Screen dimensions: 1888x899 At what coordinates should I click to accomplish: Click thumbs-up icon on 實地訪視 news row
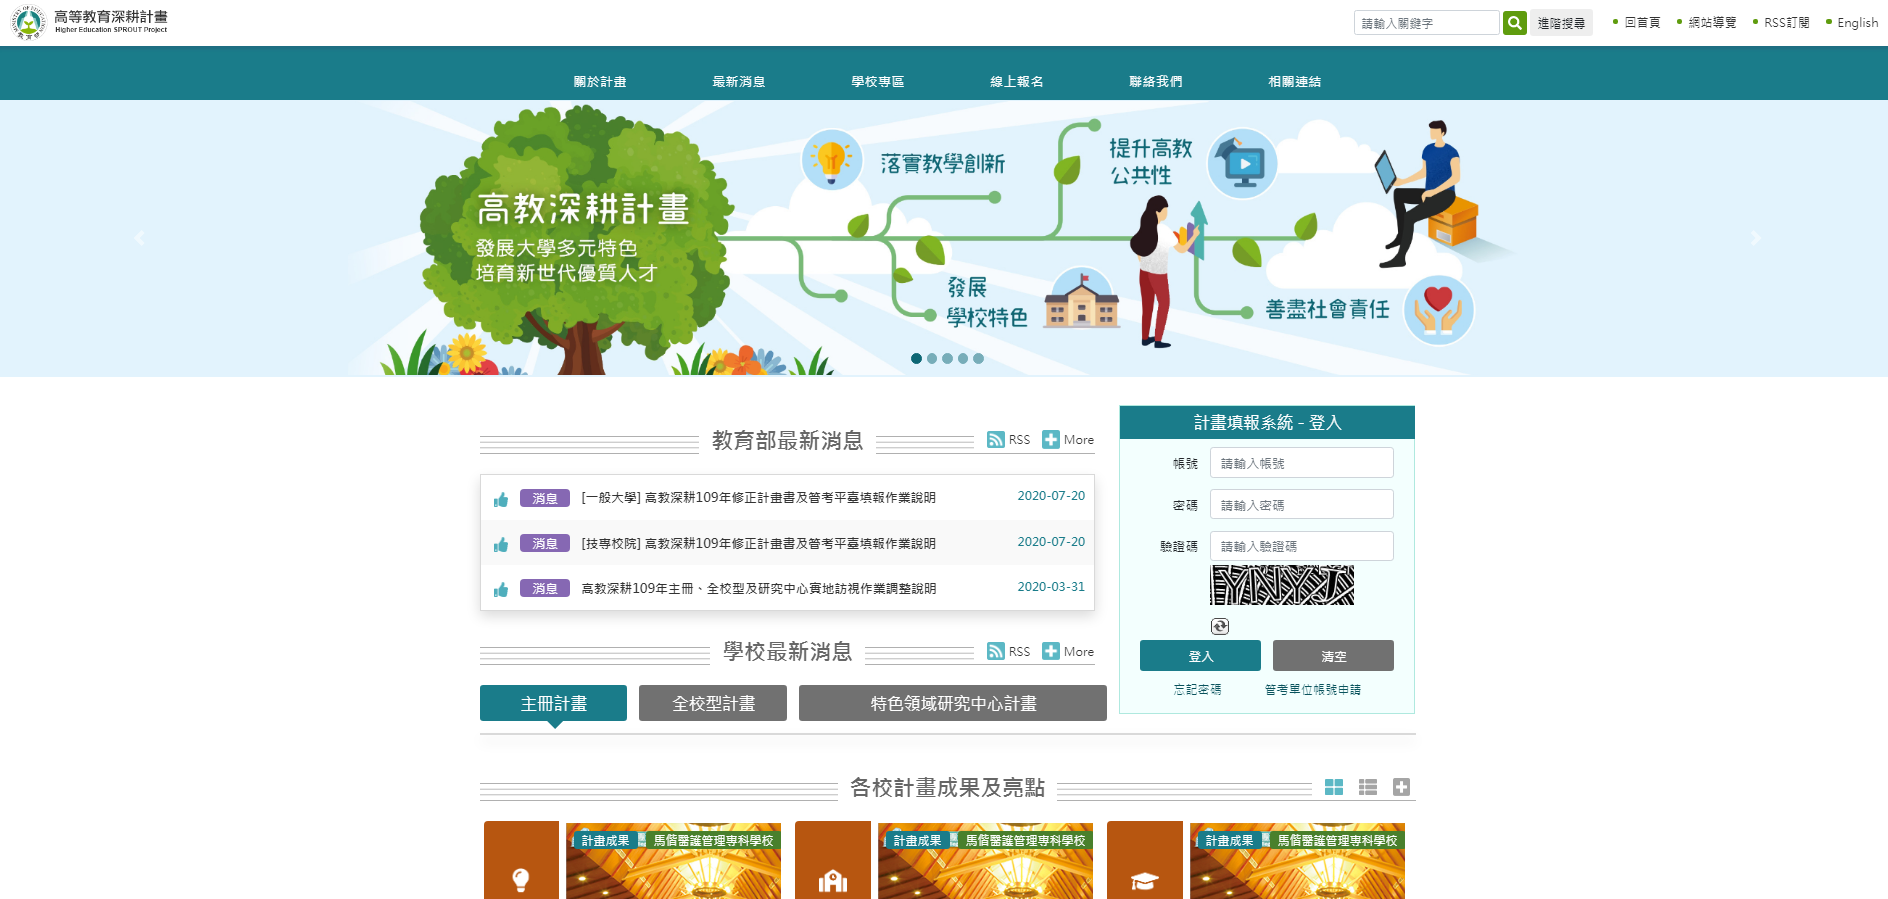click(501, 590)
